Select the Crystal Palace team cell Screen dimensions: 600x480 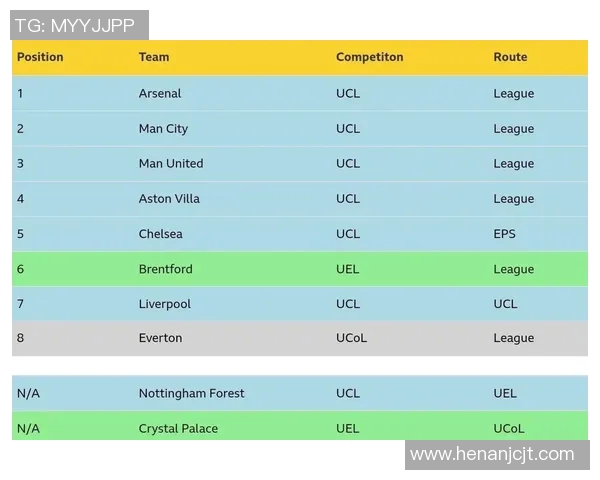point(178,428)
